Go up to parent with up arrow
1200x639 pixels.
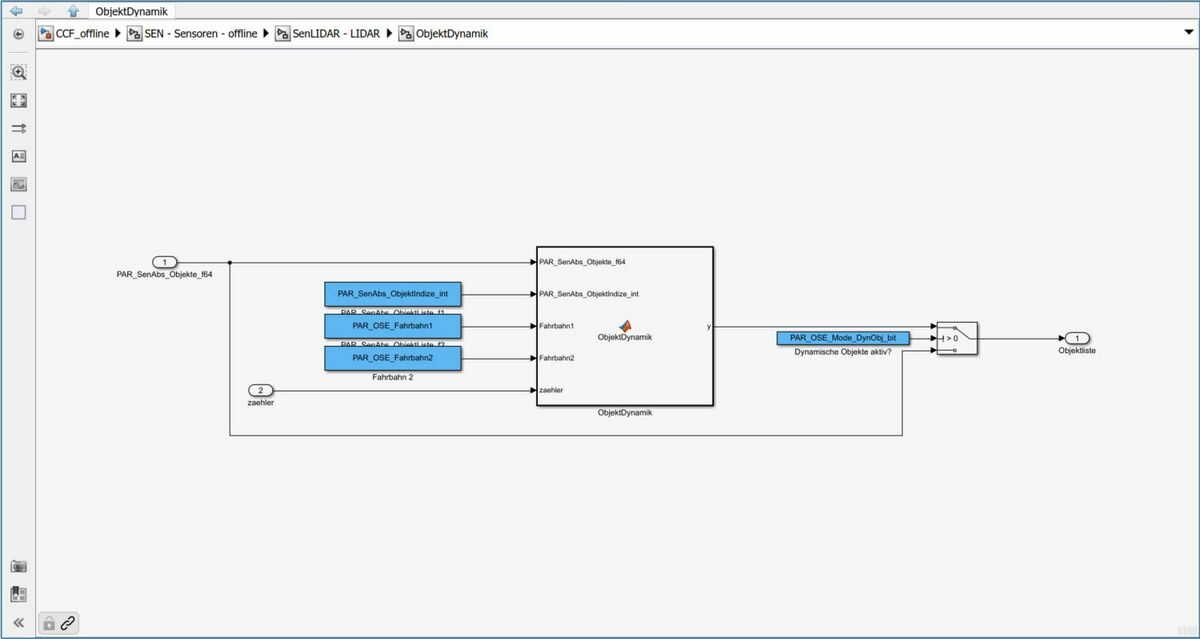(x=72, y=11)
